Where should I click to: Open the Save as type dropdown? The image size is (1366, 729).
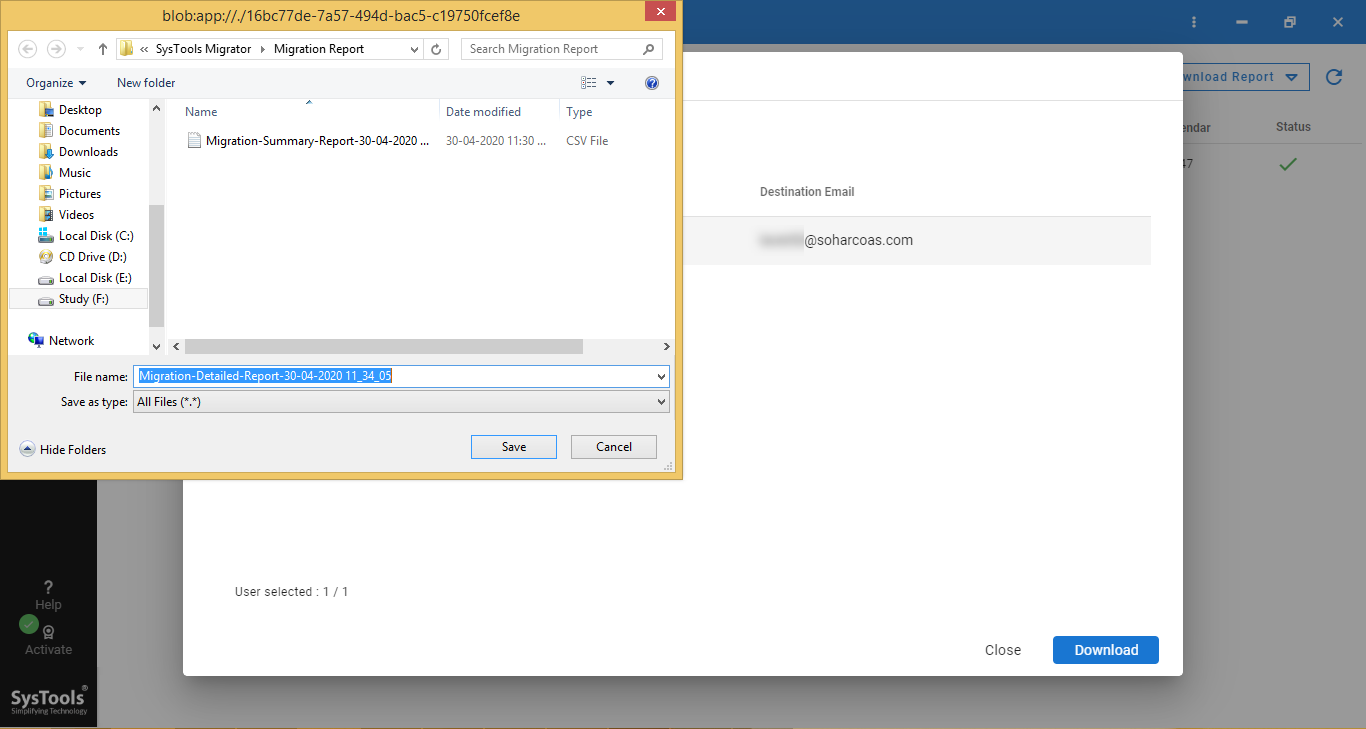(401, 402)
